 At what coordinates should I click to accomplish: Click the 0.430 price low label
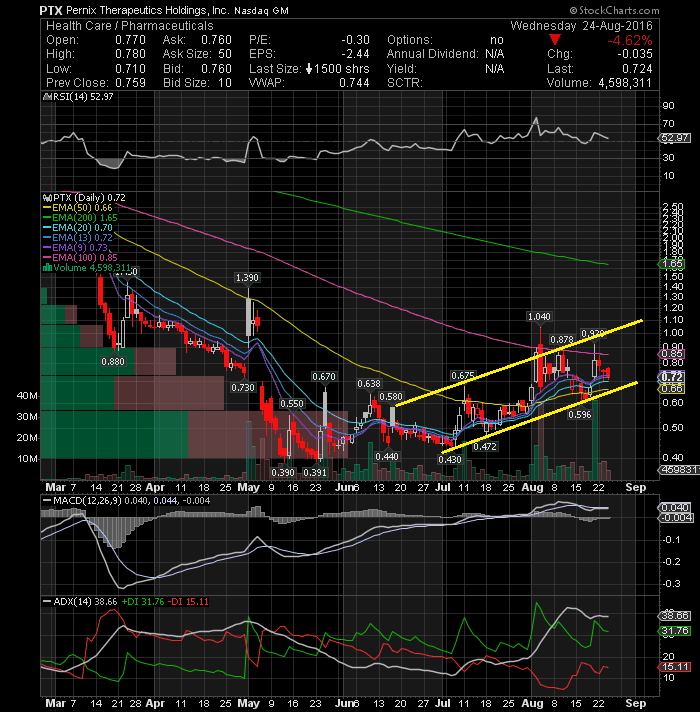click(449, 460)
